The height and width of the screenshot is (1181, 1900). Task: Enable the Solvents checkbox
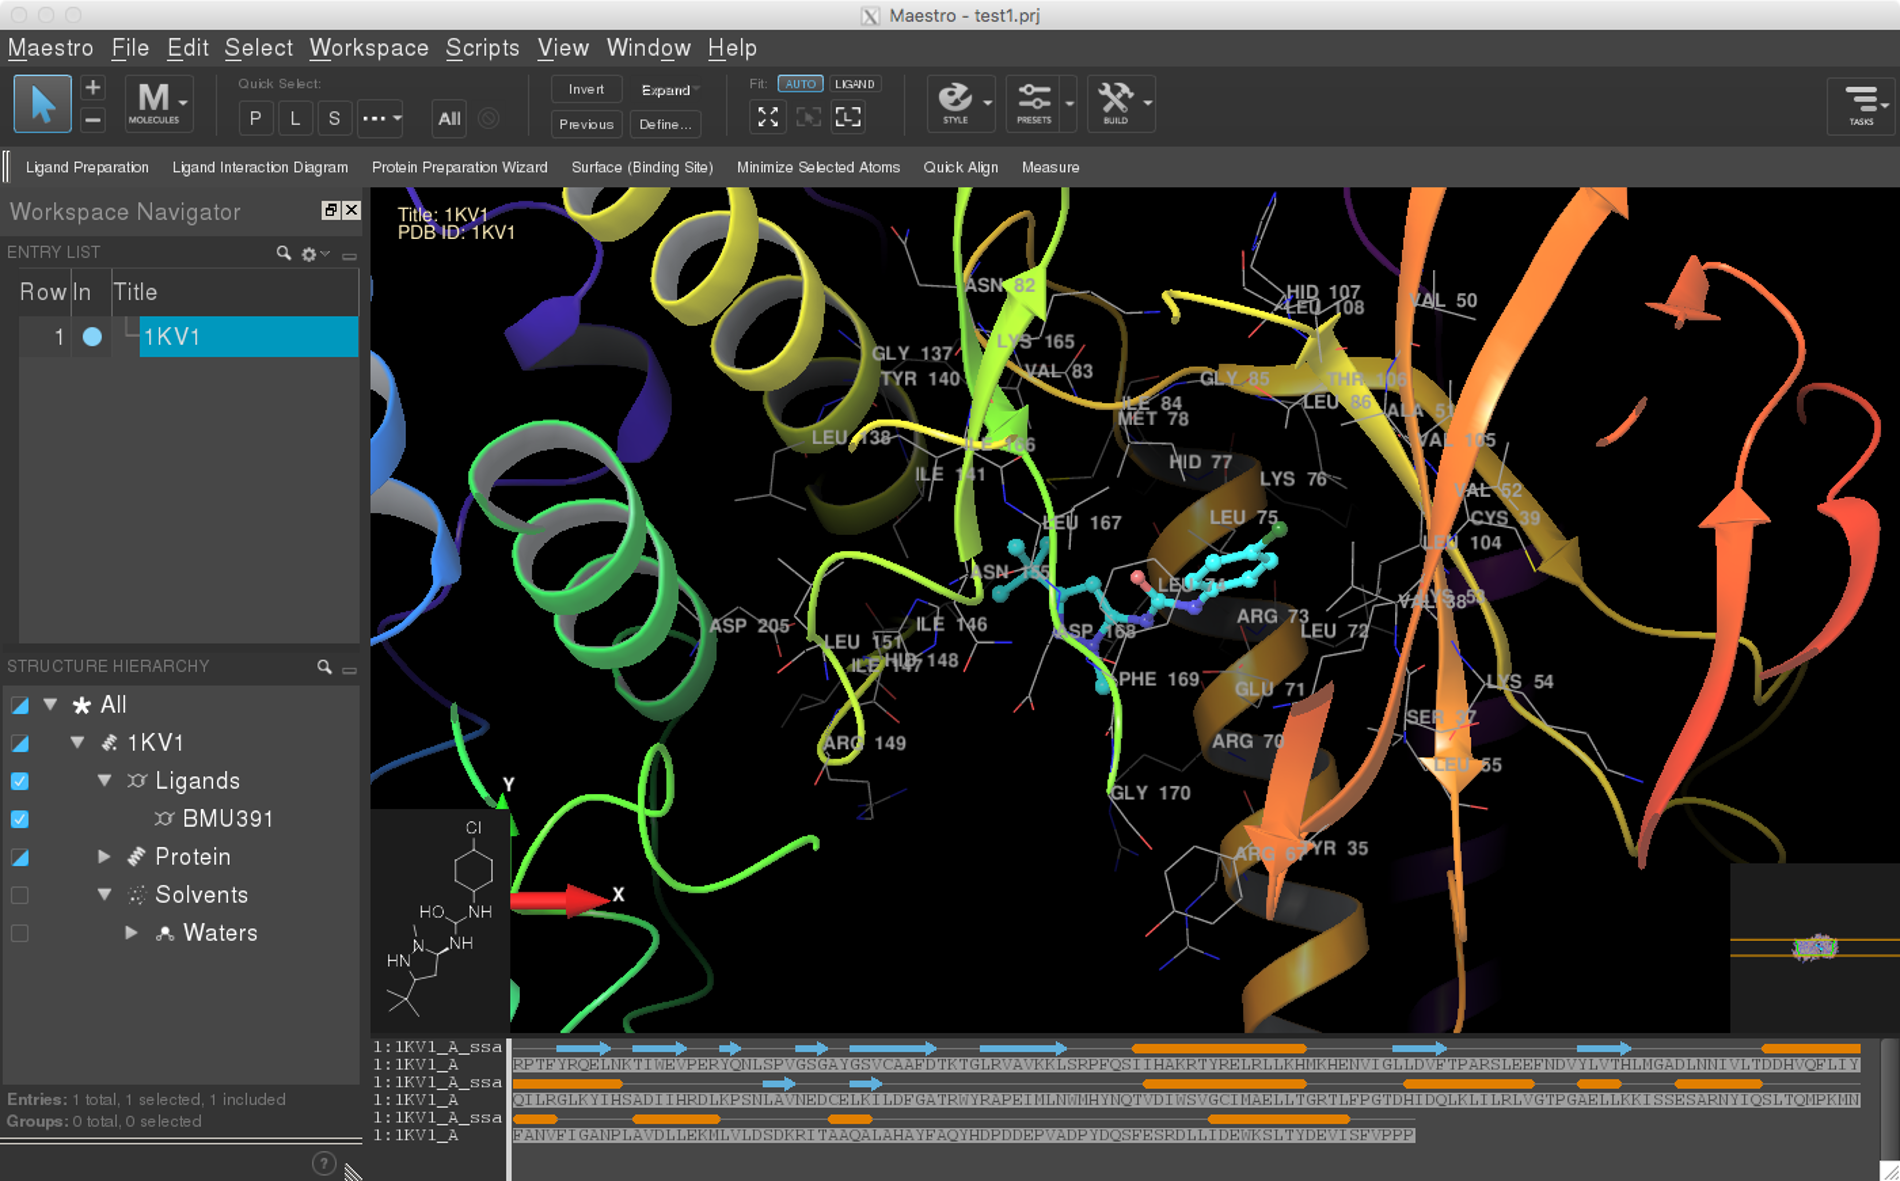[x=20, y=895]
